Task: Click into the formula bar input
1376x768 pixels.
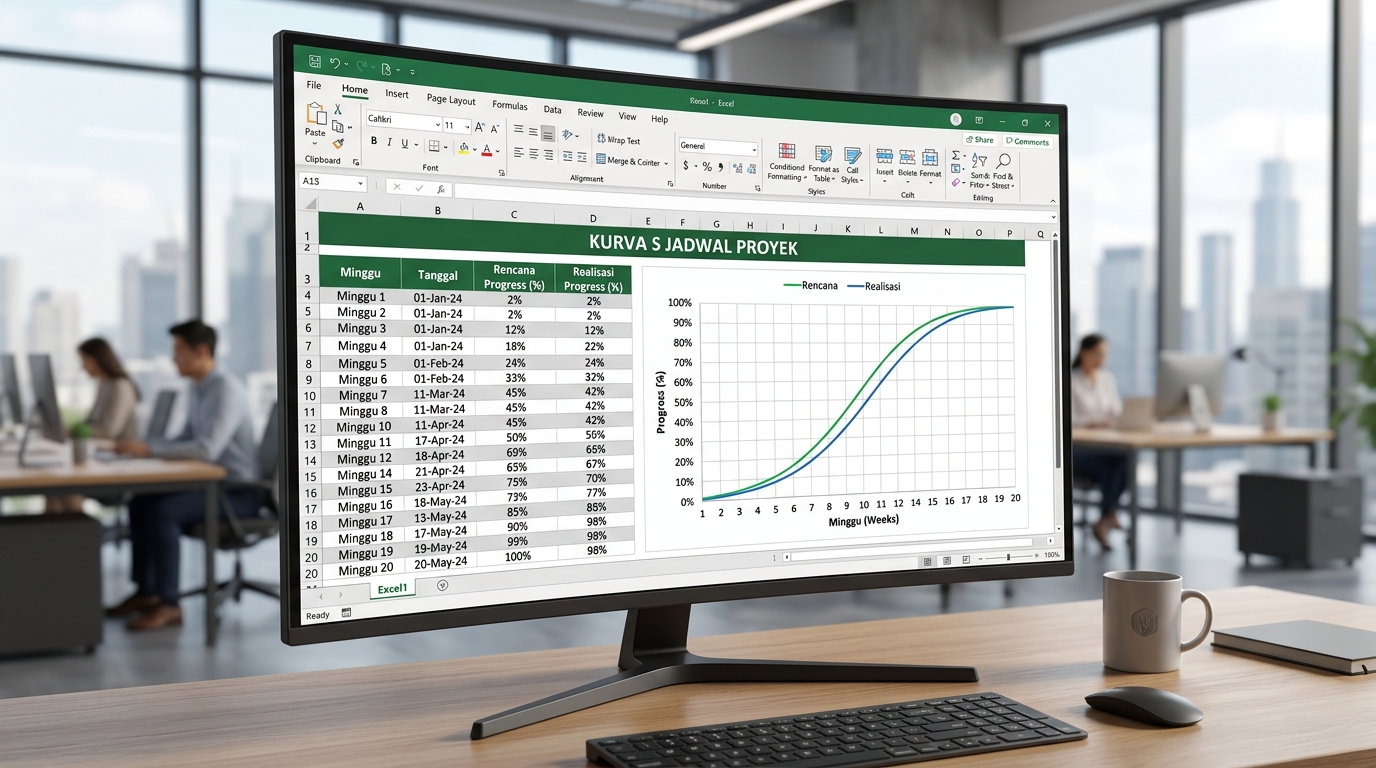Action: [x=755, y=201]
